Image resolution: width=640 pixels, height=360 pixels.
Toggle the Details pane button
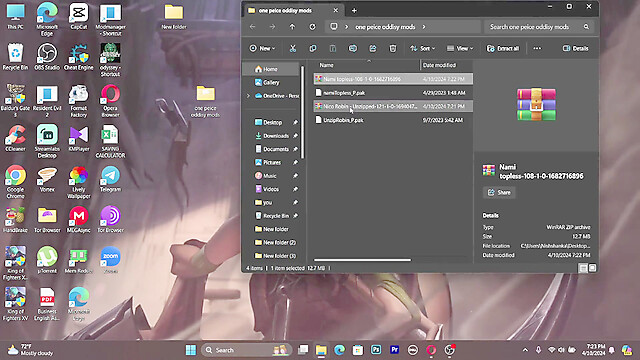(576, 49)
